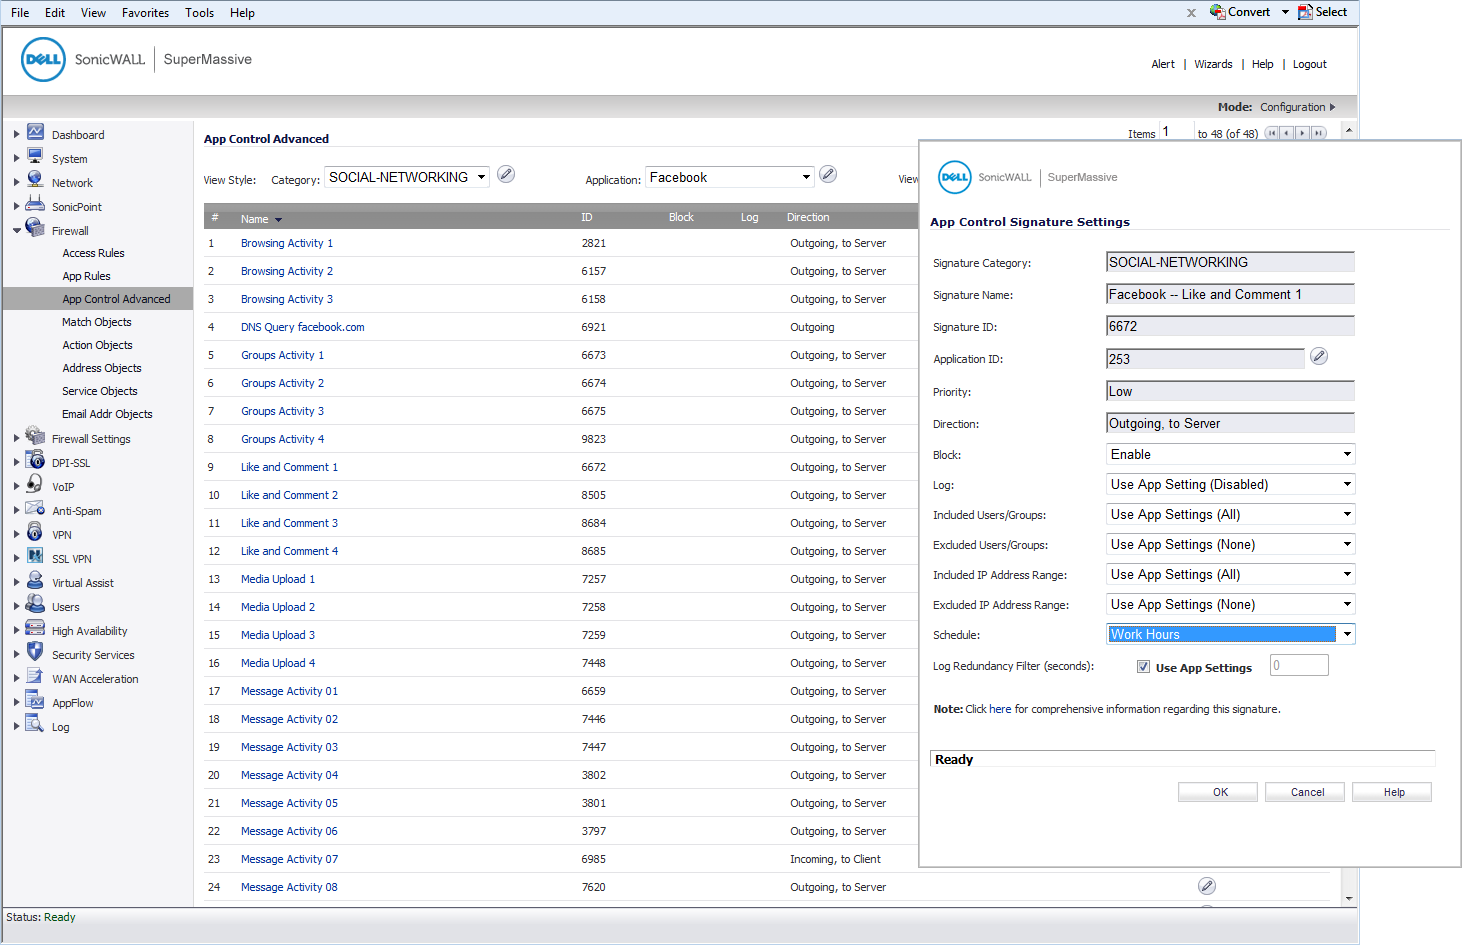Click the OK button in signature settings
Viewport: 1462px width, 945px height.
pyautogui.click(x=1220, y=792)
